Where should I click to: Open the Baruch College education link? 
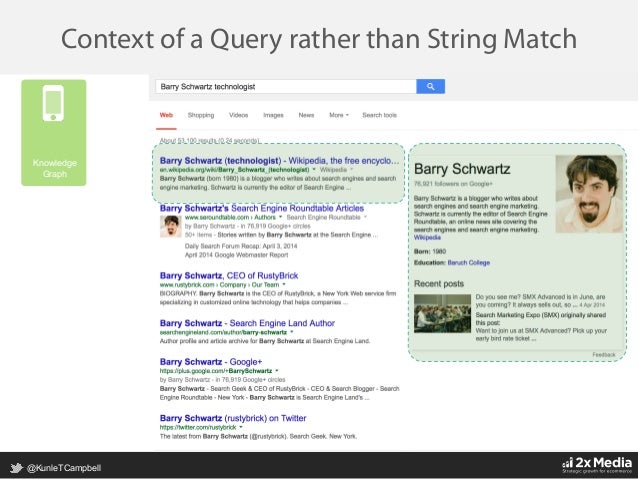coord(468,263)
